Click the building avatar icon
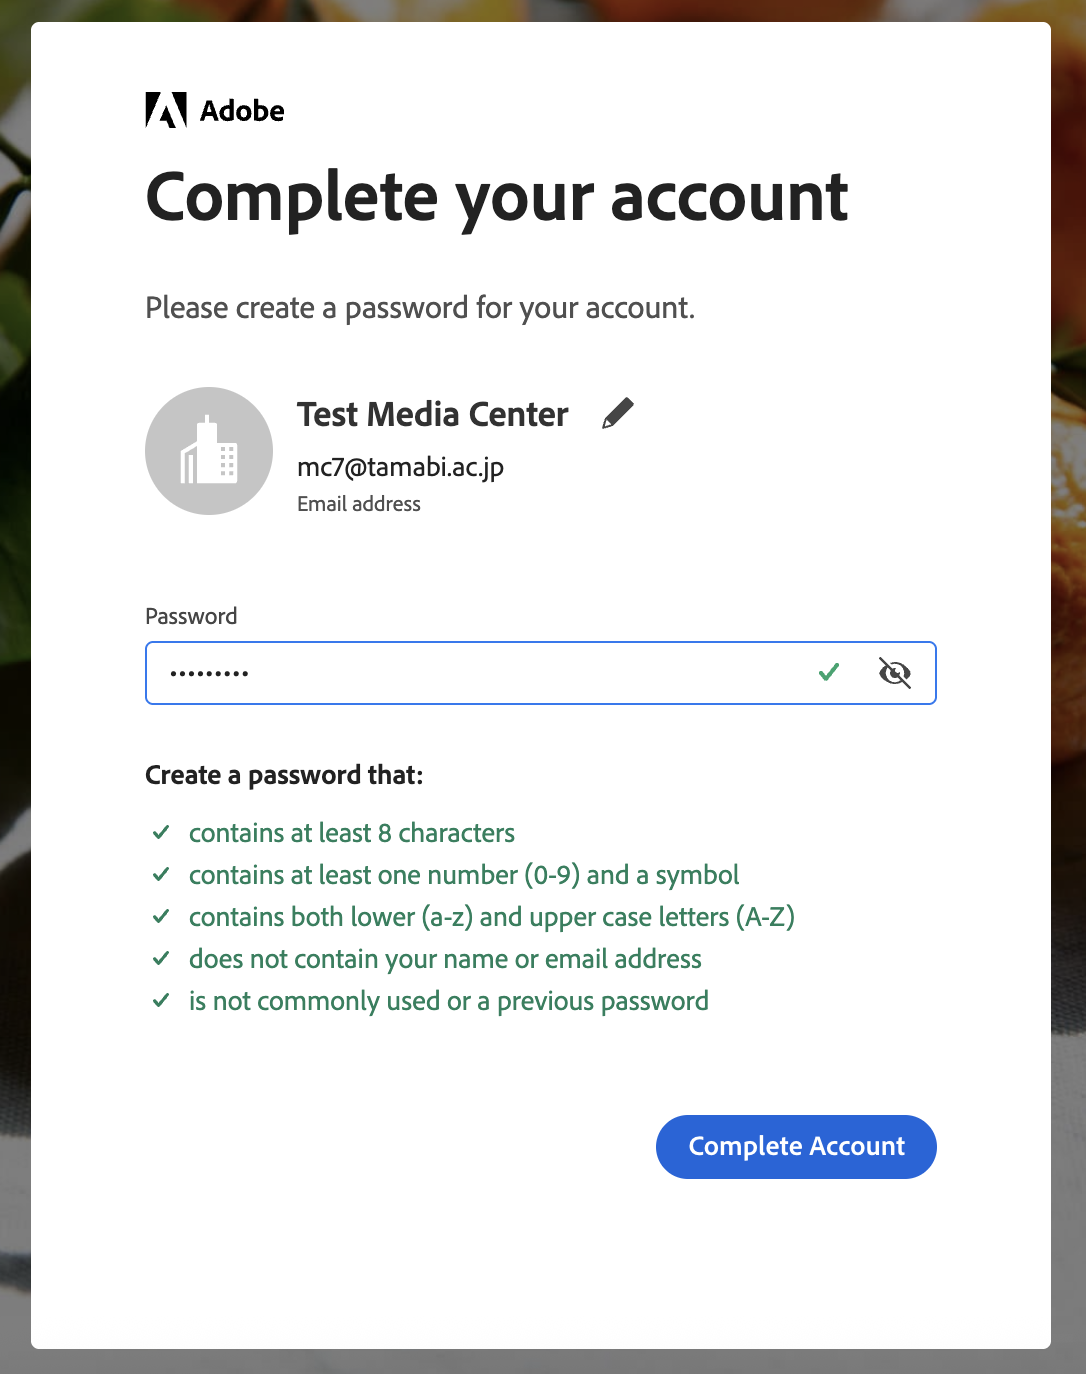The height and width of the screenshot is (1374, 1086). click(209, 451)
